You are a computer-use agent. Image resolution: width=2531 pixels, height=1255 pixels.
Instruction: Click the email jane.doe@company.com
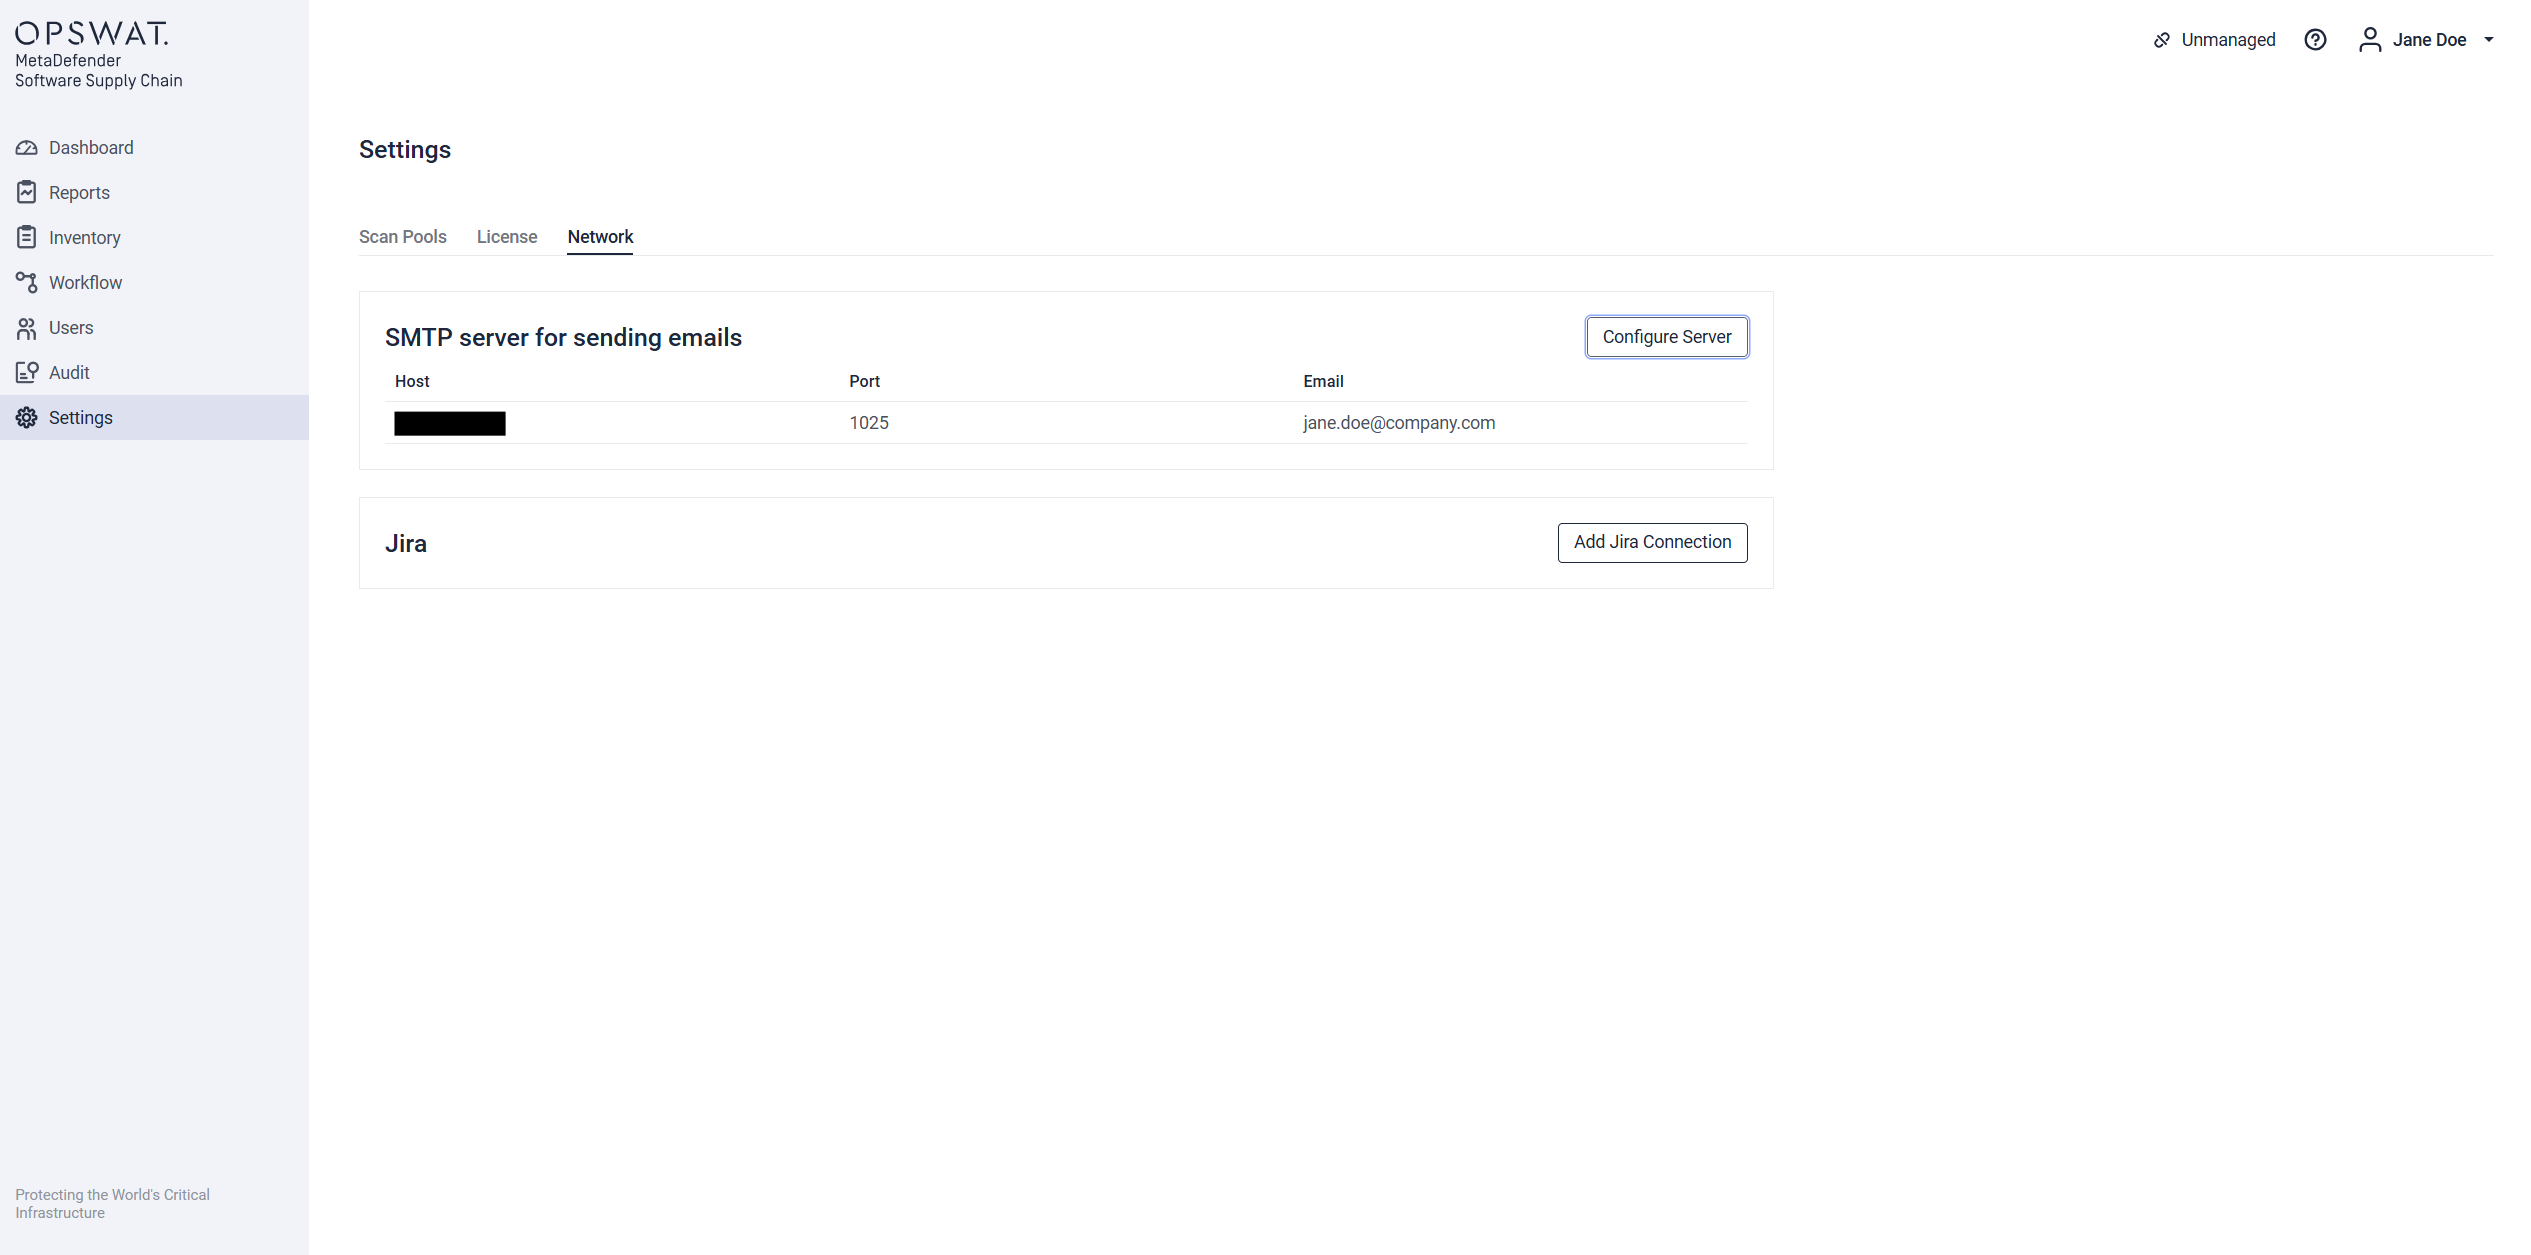click(1399, 423)
